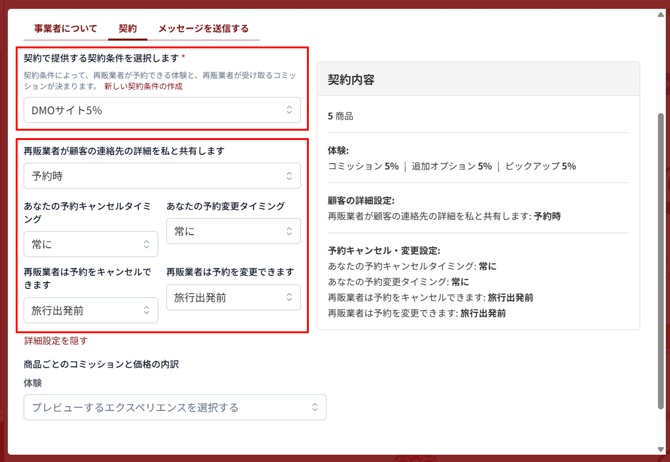Open the メッセージを送信する tab
The image size is (670, 462).
[203, 29]
